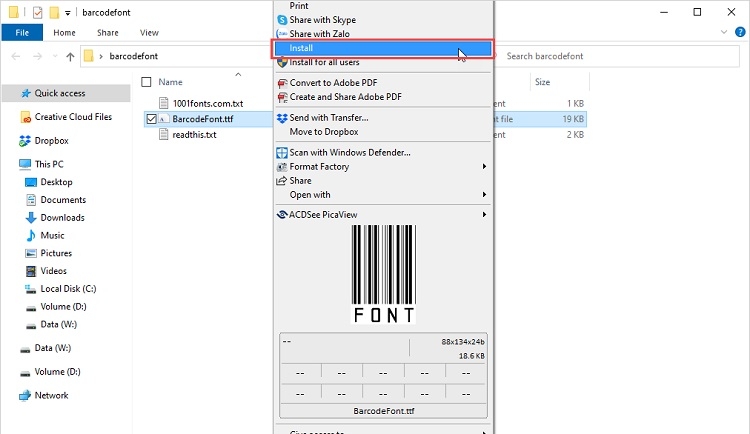
Task: Sort by the Name column header
Action: [x=170, y=82]
